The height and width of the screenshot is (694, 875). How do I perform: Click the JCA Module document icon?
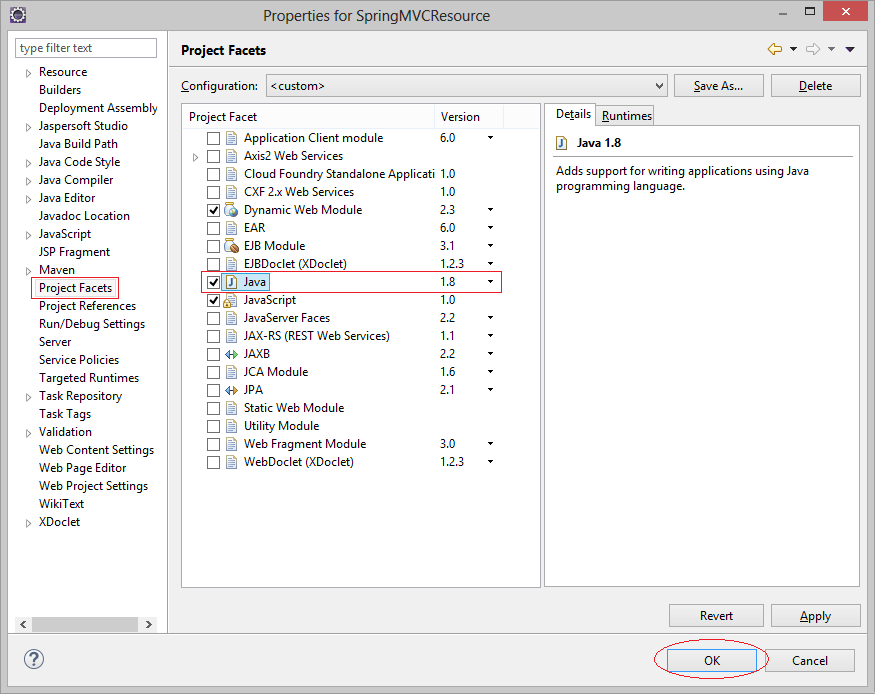pos(231,372)
